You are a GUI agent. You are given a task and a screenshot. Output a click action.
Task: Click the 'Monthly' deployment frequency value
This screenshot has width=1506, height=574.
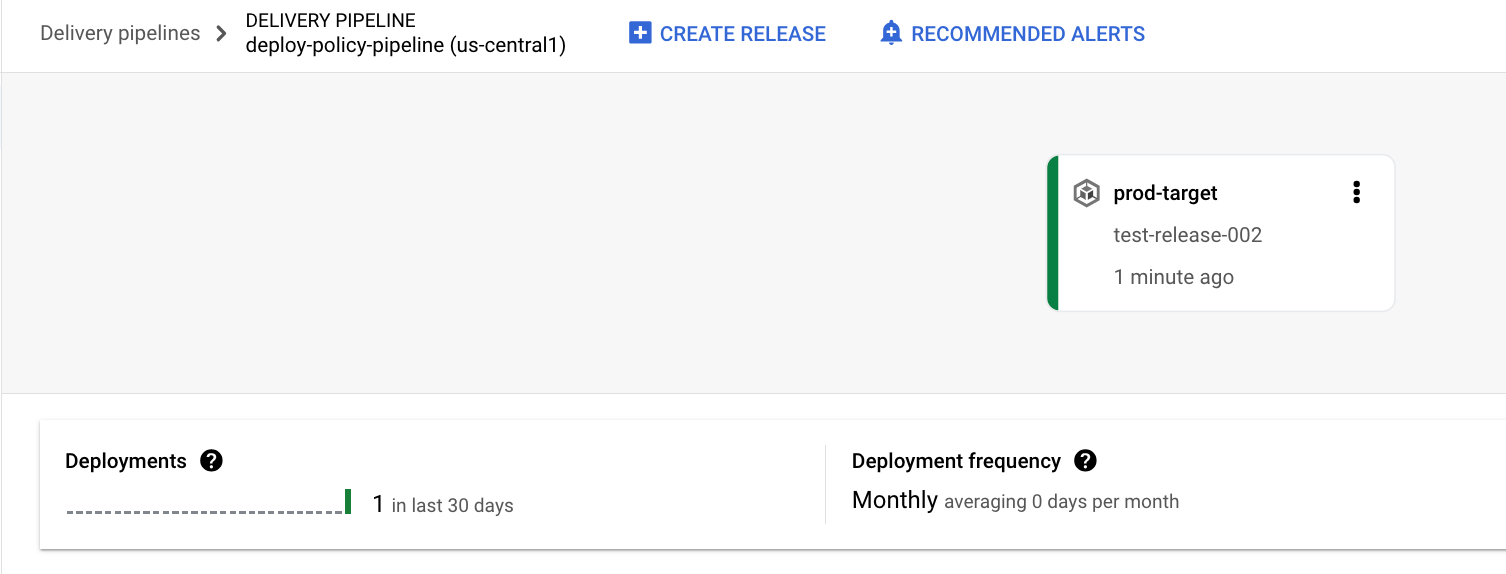(x=894, y=500)
